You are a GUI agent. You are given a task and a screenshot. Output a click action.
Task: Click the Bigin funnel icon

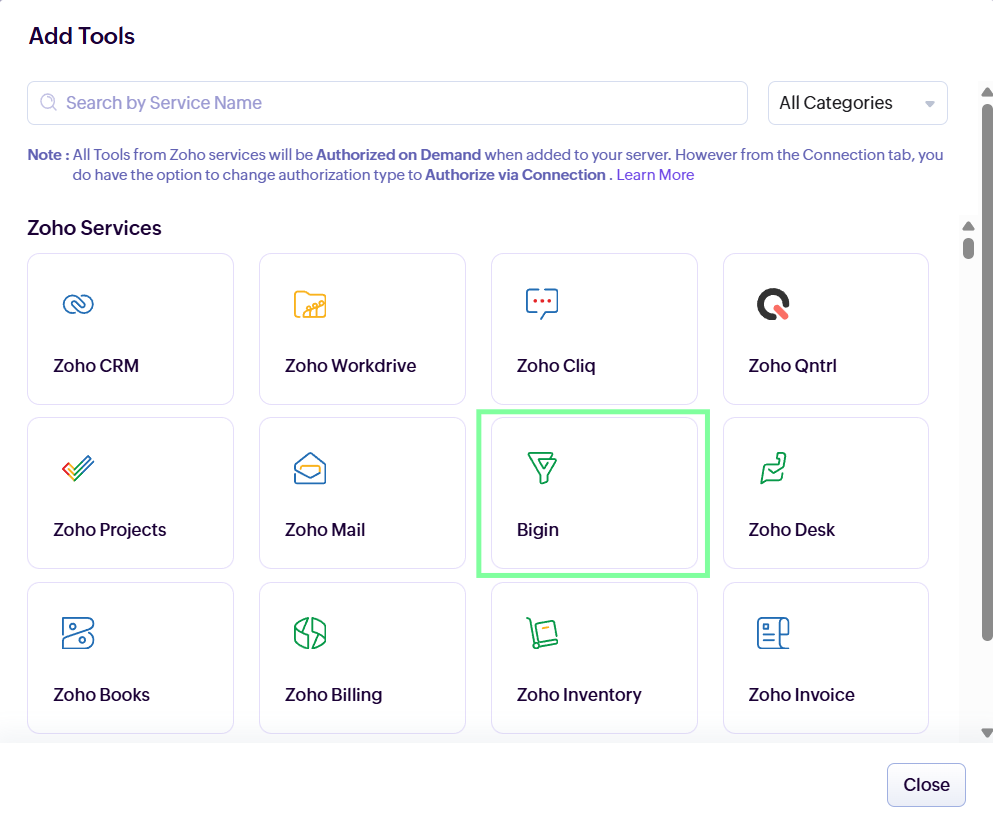coord(542,468)
